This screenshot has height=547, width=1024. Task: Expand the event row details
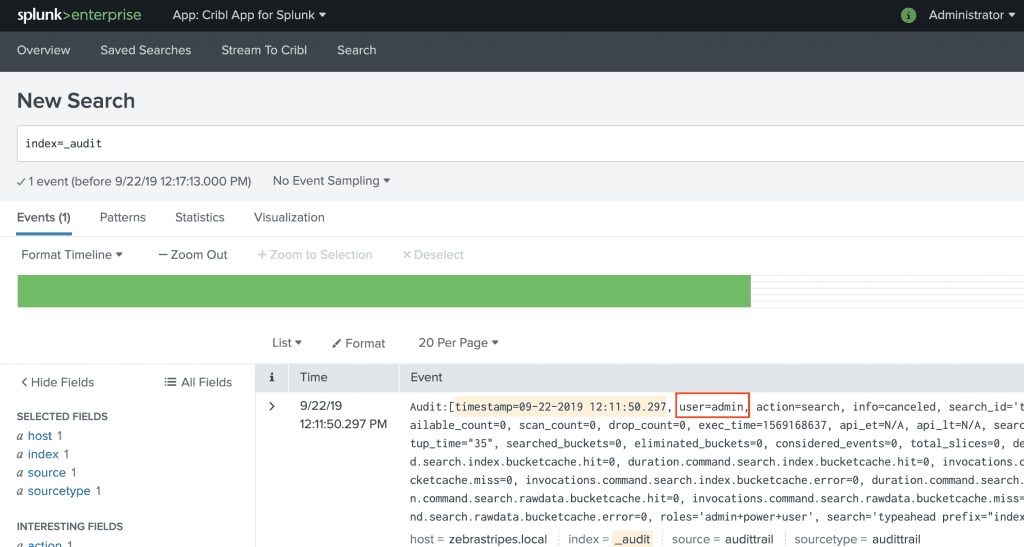271,406
